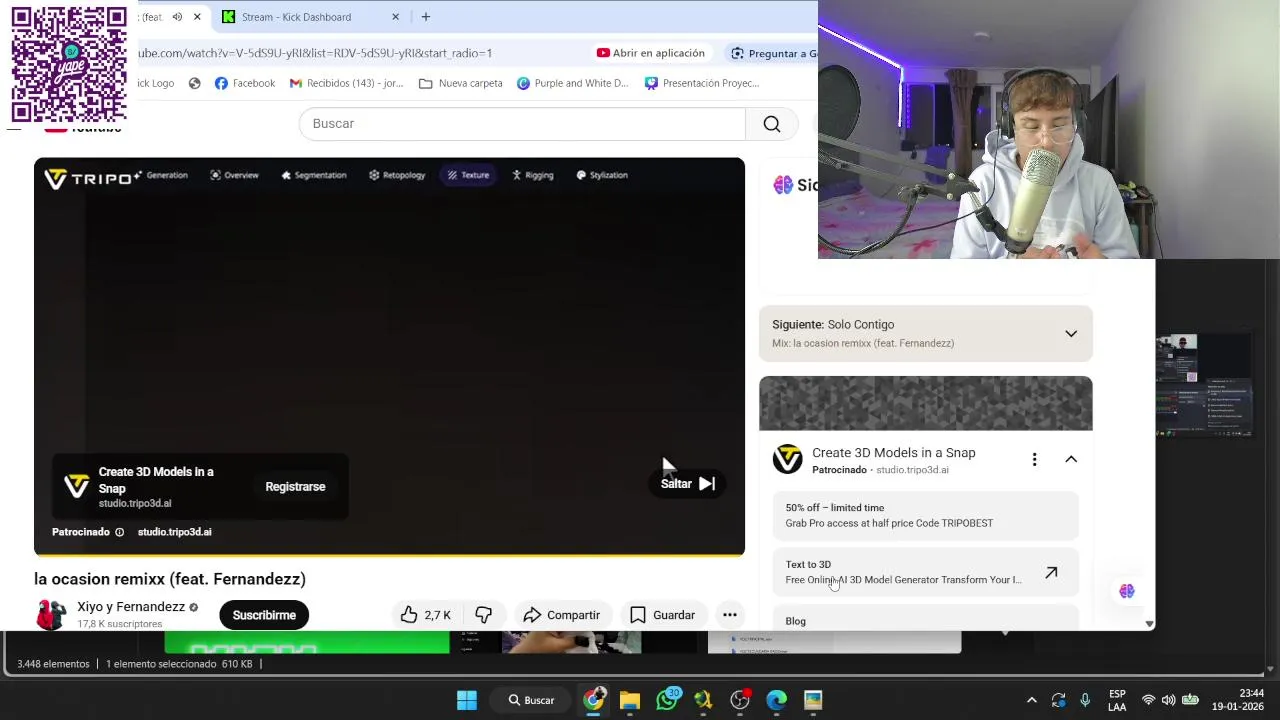Image resolution: width=1280 pixels, height=720 pixels.
Task: Open the globe icon bookmark
Action: pyautogui.click(x=194, y=83)
